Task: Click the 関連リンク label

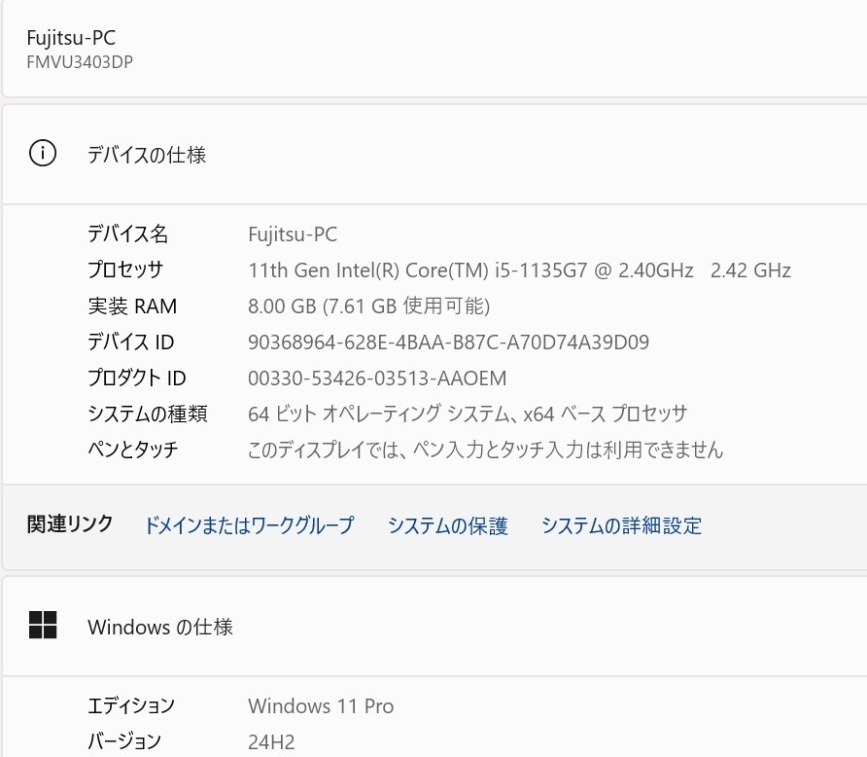Action: [x=70, y=525]
